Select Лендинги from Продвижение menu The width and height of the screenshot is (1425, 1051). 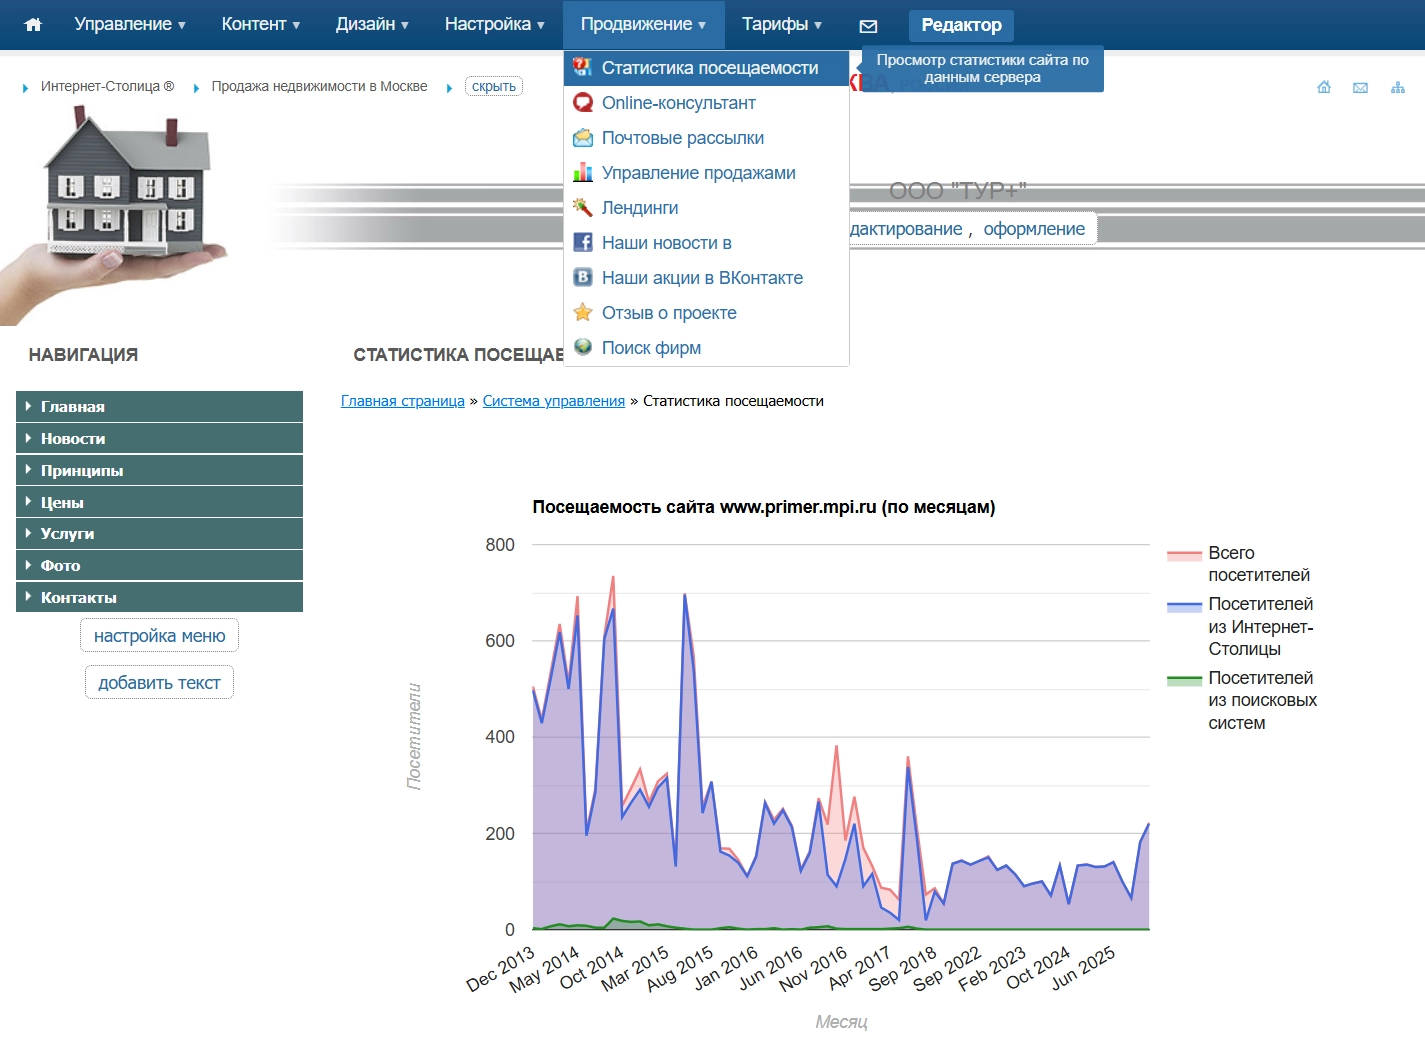pos(639,208)
